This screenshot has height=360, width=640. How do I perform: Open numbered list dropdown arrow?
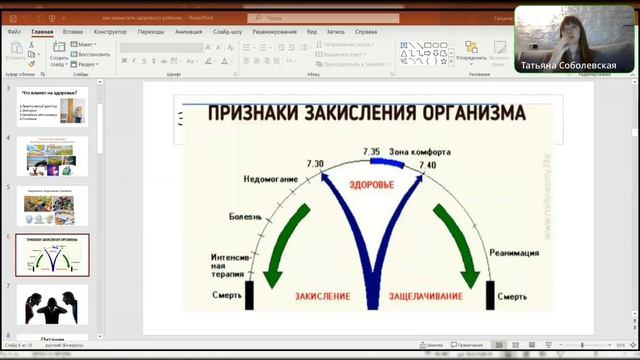tap(270, 48)
